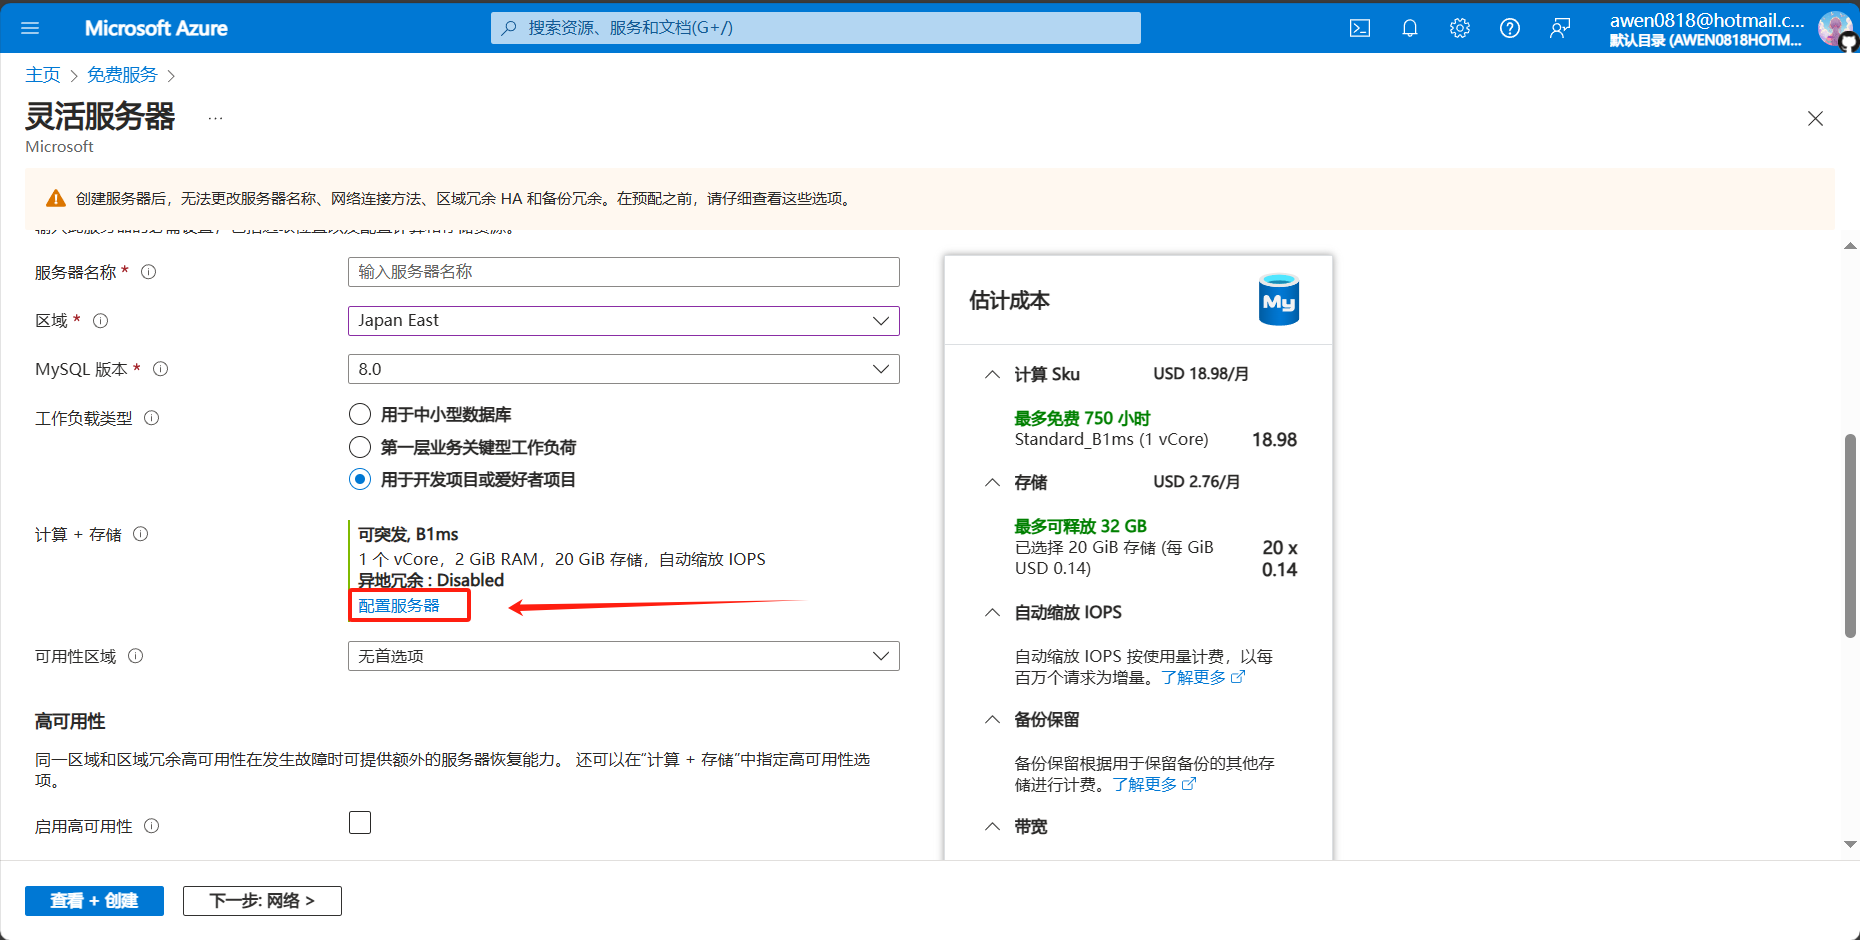
Task: Select 第一层业务关键型工作负荷 option
Action: (x=360, y=447)
